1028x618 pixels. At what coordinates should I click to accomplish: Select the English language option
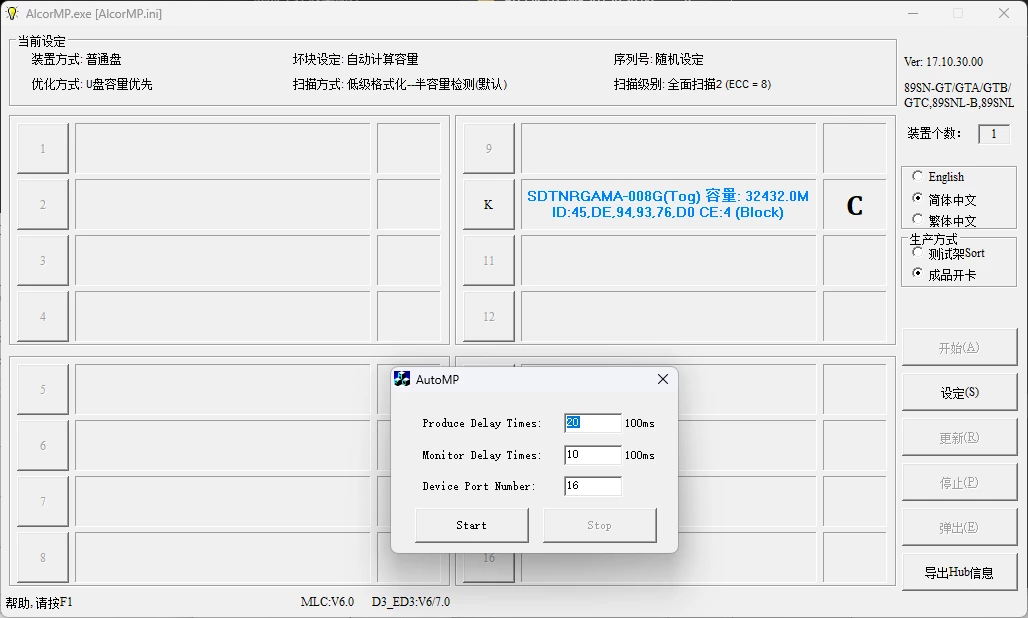point(918,176)
